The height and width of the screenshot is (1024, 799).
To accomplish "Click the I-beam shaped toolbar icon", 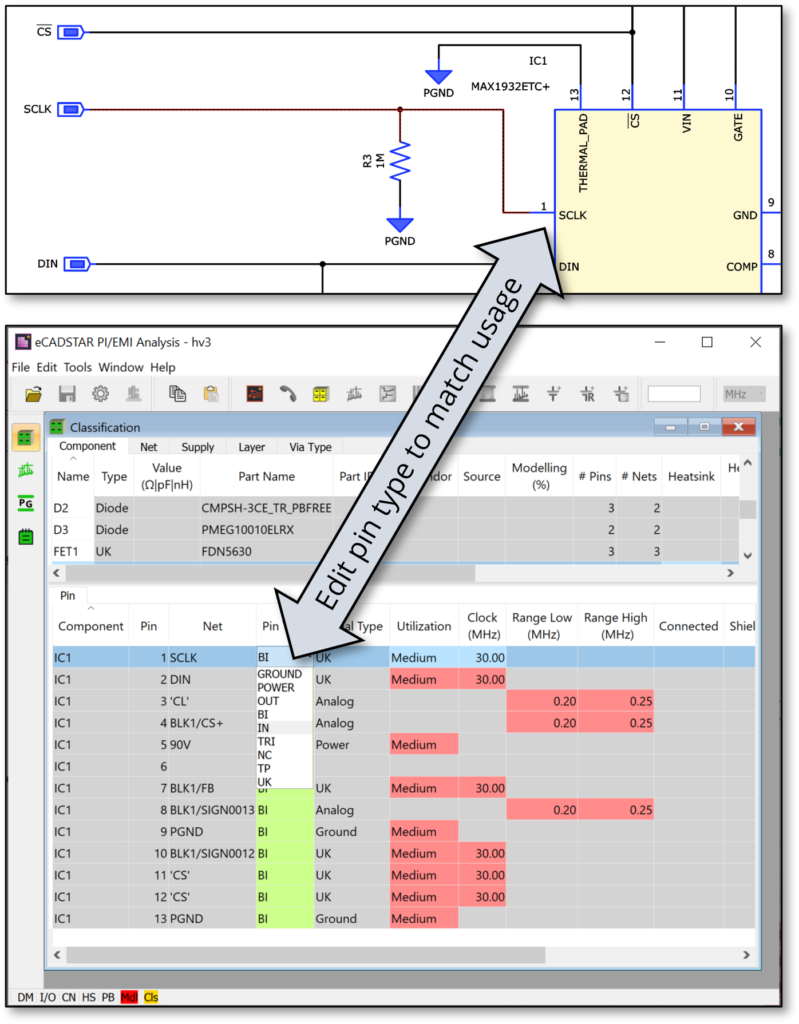I will click(x=487, y=394).
